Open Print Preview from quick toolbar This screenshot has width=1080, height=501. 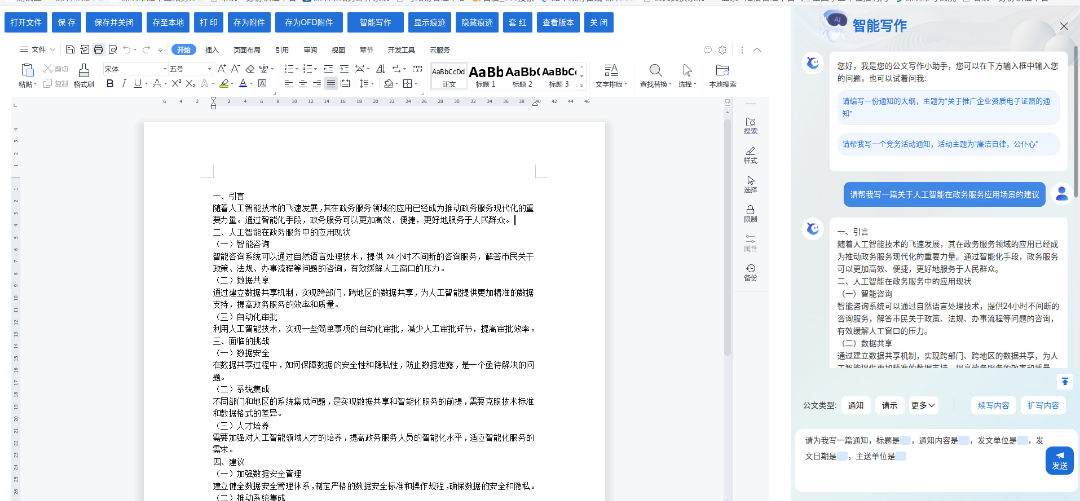tap(113, 50)
